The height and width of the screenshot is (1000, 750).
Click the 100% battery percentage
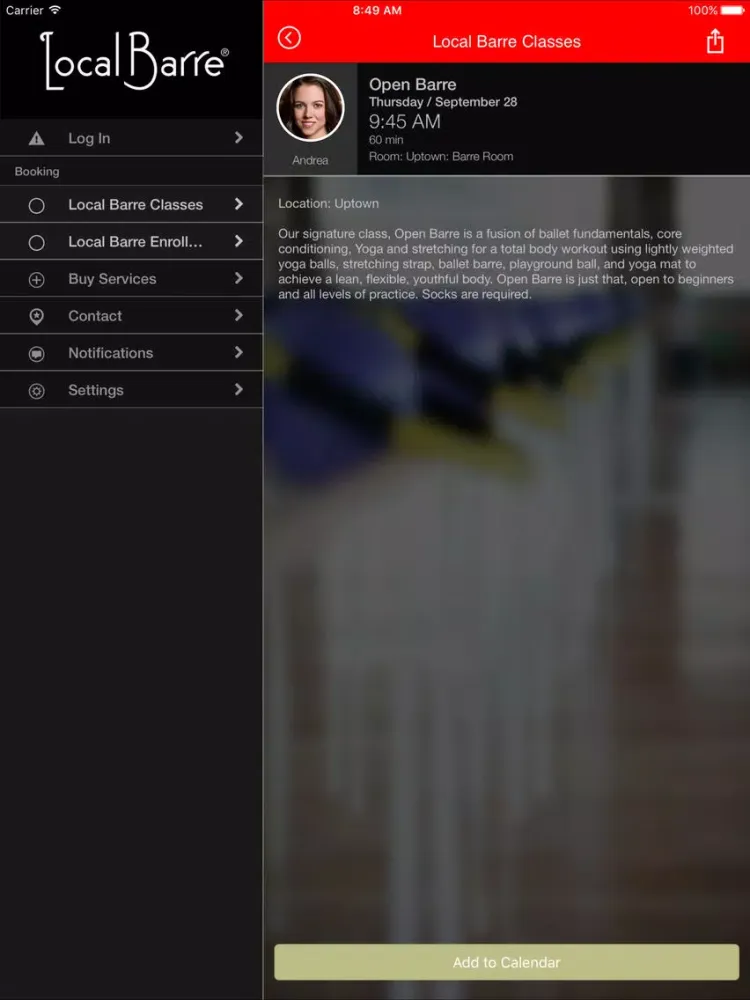(x=703, y=10)
